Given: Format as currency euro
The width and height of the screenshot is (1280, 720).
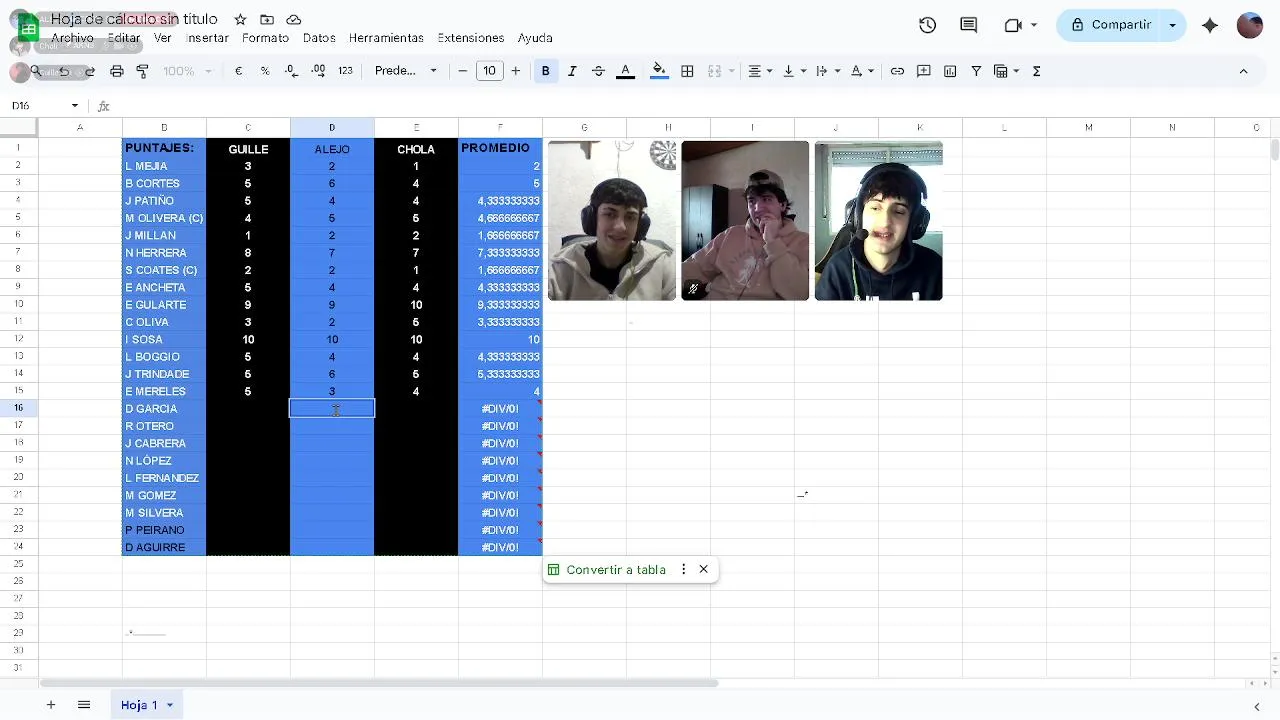Looking at the screenshot, I should pos(238,71).
